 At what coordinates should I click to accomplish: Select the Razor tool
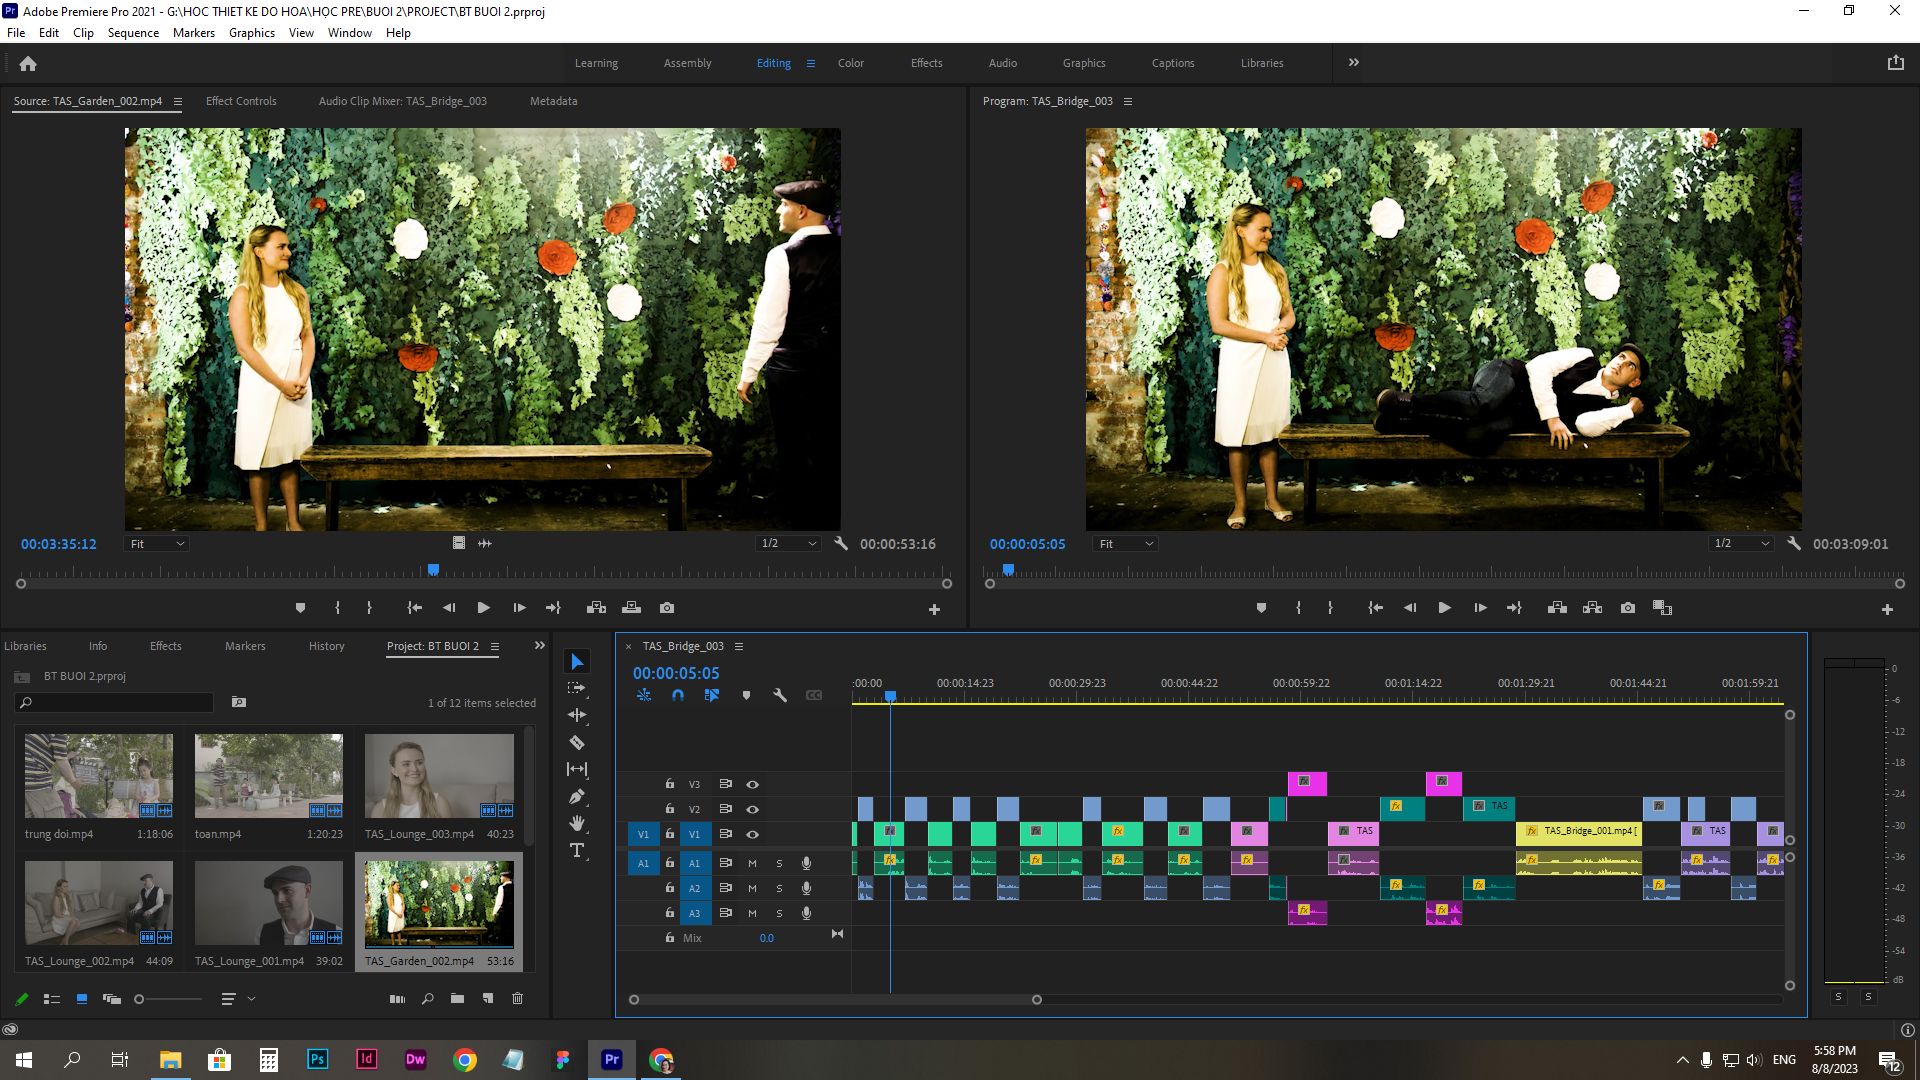tap(577, 742)
